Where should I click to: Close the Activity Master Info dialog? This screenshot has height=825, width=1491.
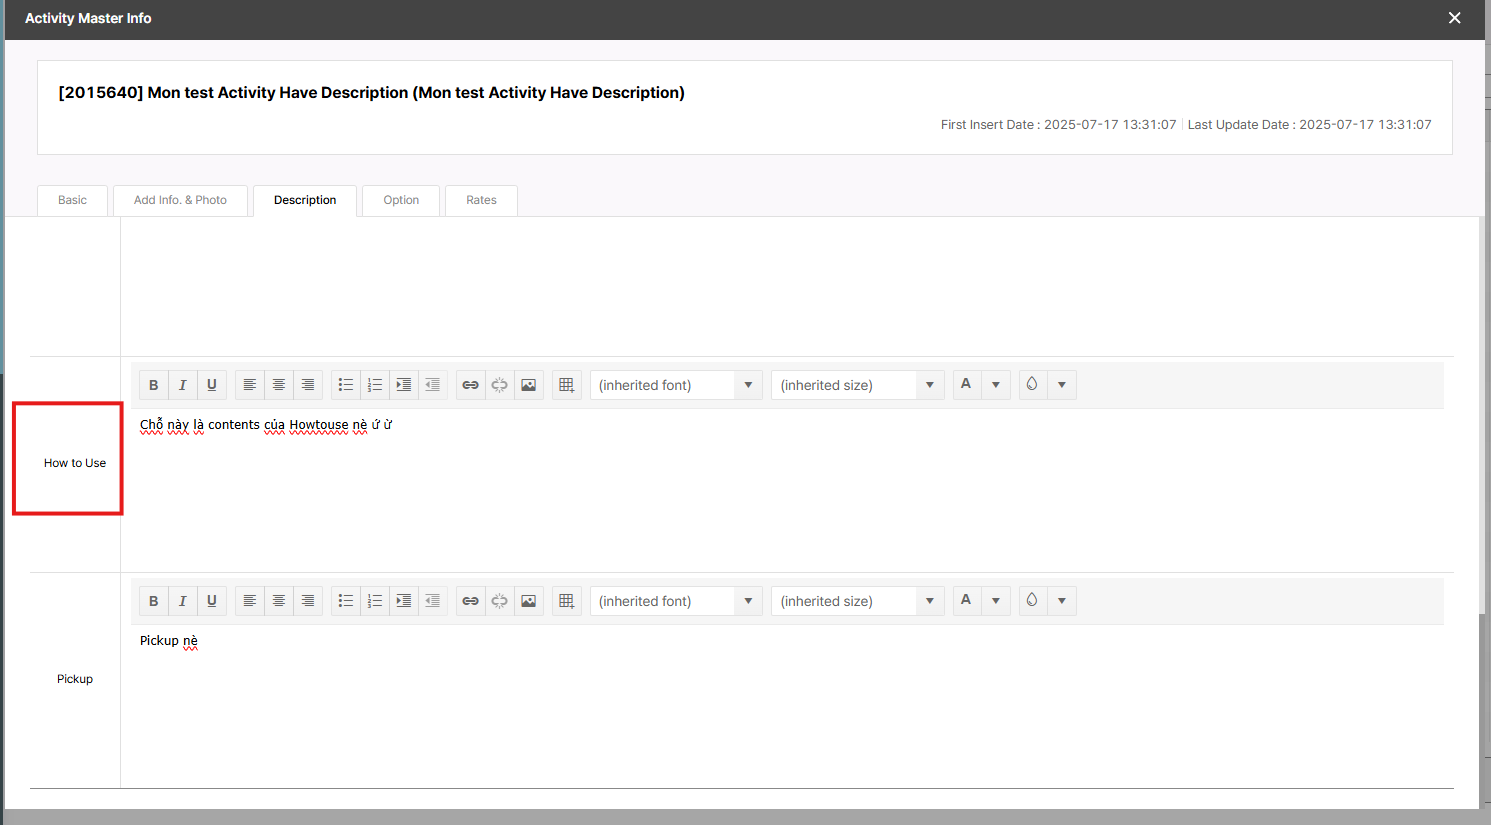(1455, 18)
